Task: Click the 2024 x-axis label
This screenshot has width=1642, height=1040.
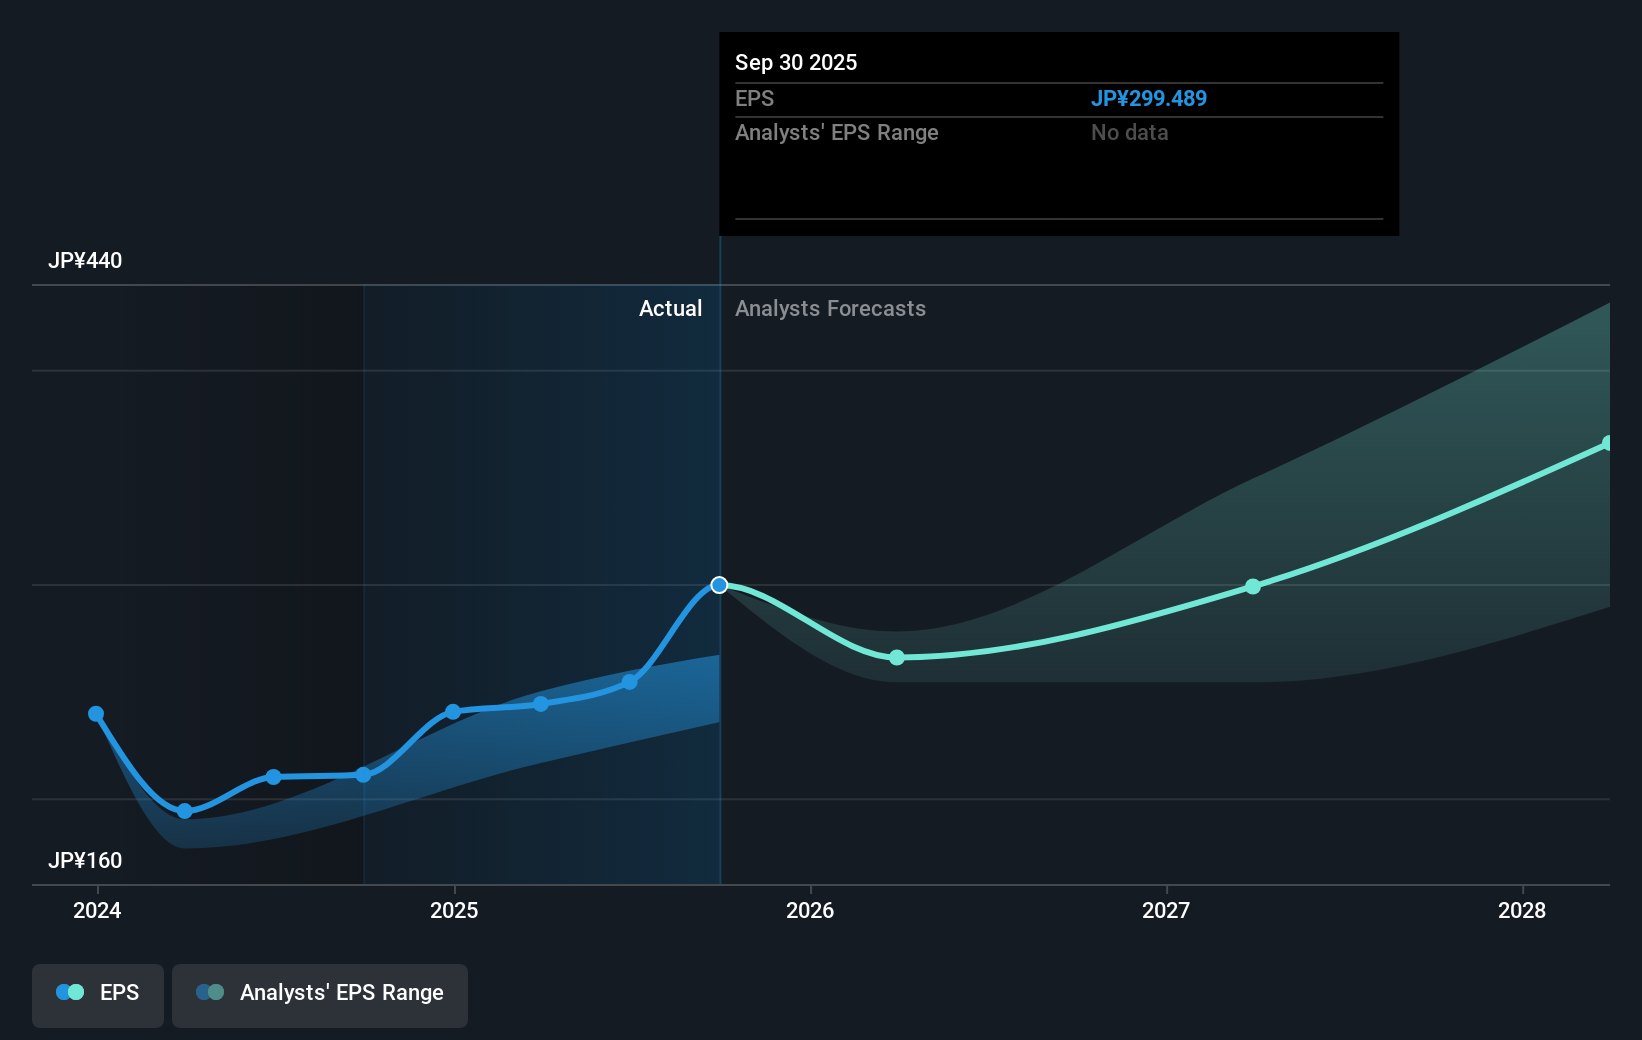Action: click(97, 910)
